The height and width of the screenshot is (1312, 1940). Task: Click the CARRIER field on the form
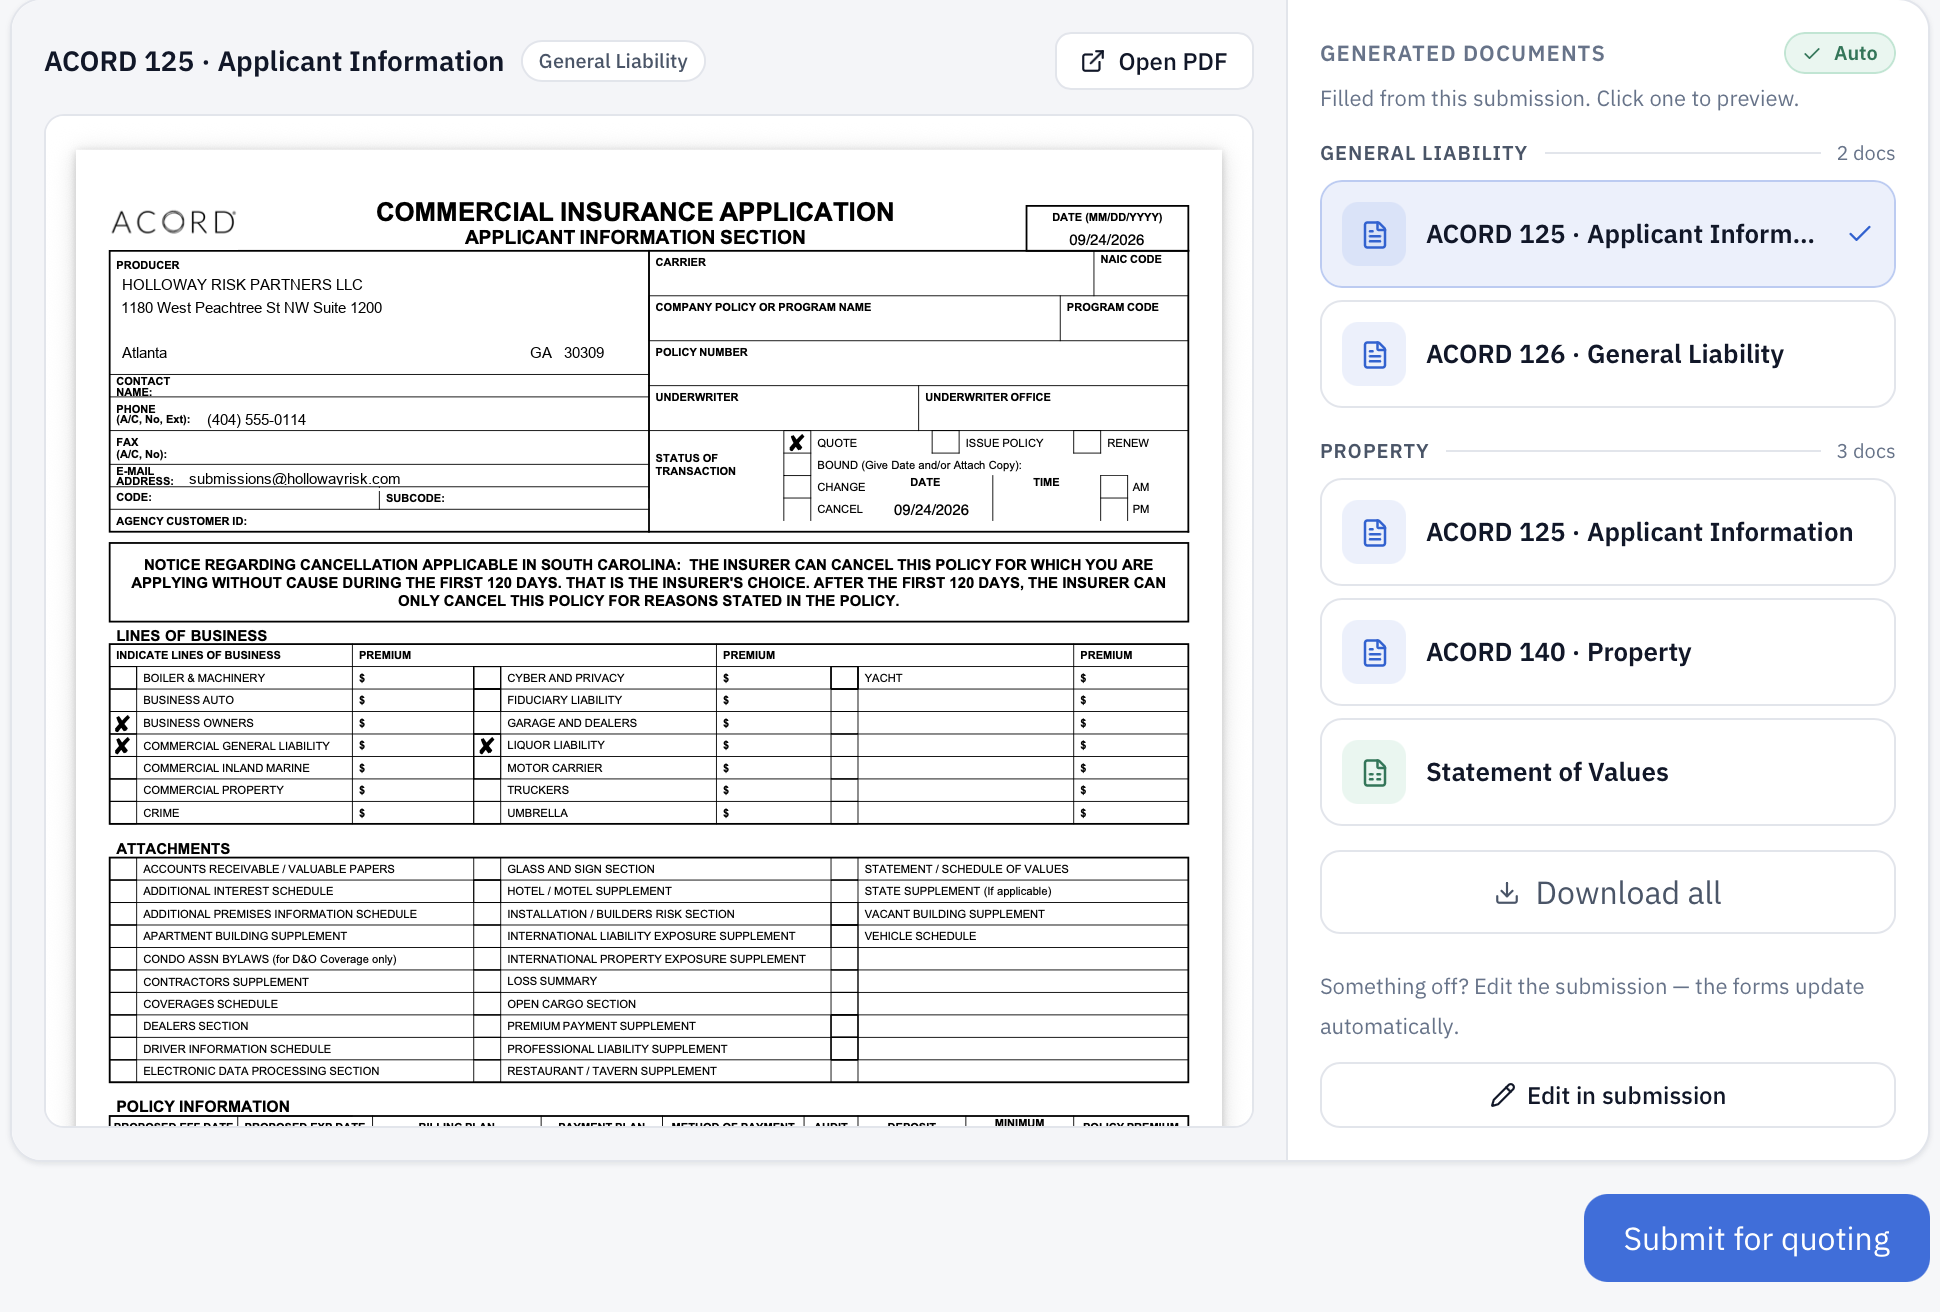tap(871, 273)
